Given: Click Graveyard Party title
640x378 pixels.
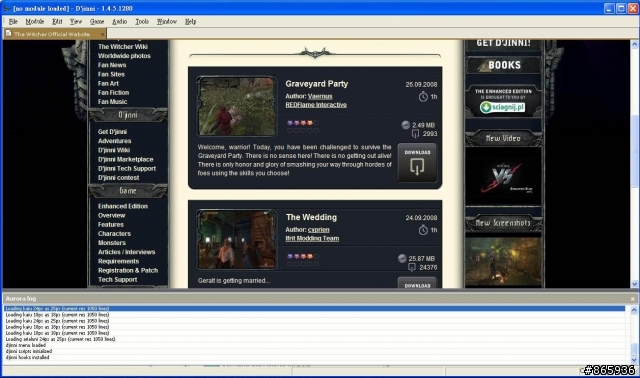Looking at the screenshot, I should point(317,84).
